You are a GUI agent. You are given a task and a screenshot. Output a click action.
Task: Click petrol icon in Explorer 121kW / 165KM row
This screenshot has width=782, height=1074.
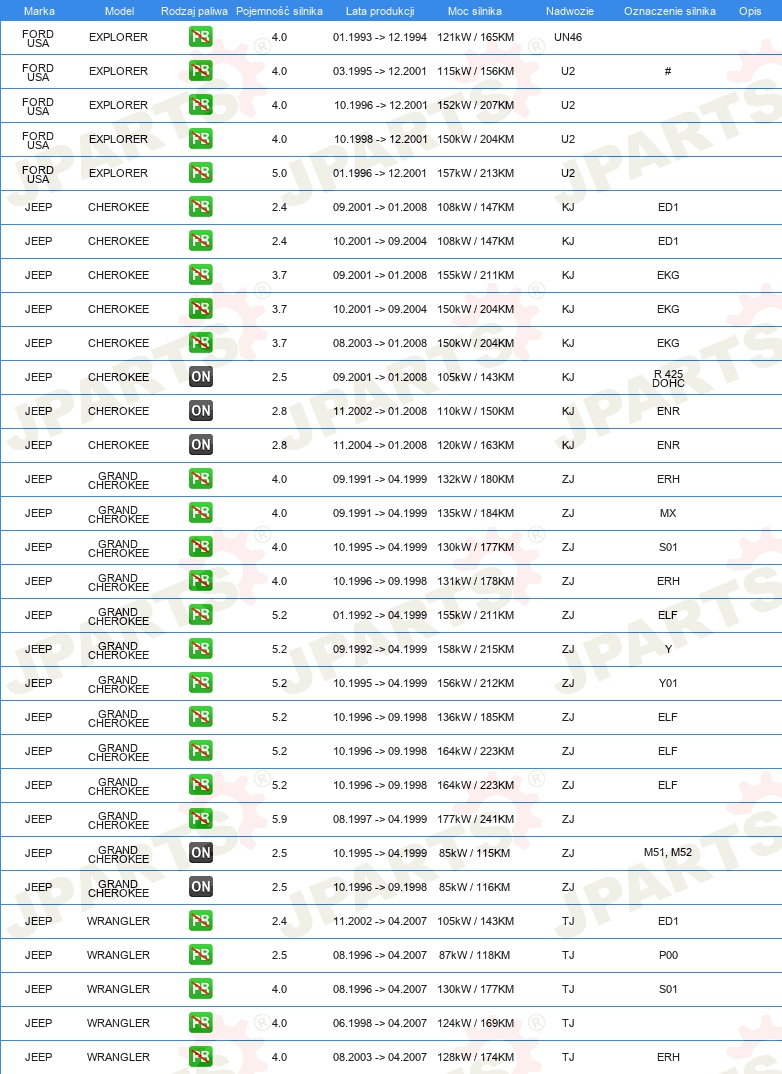[201, 37]
